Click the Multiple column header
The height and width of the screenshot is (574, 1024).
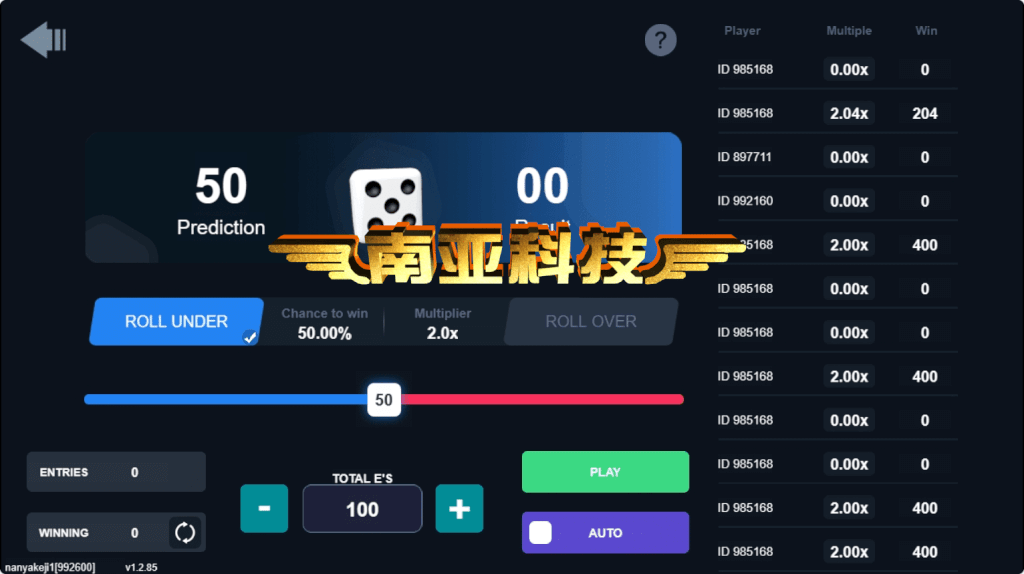848,31
